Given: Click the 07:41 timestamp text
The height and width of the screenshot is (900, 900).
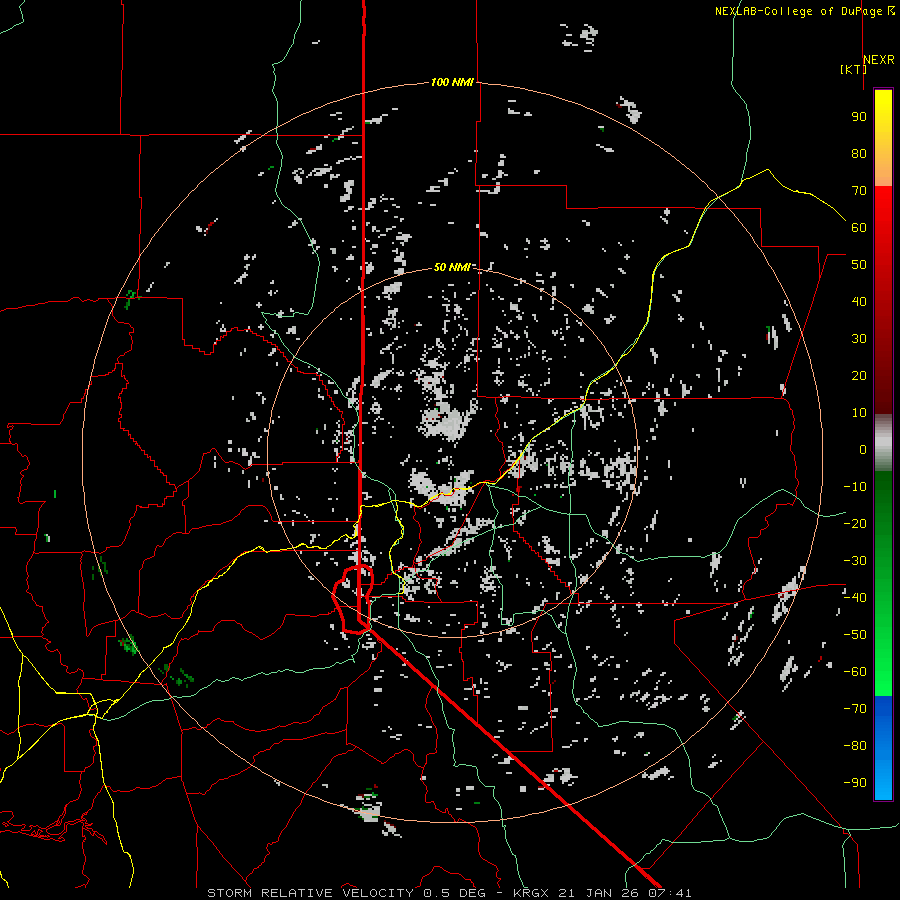Looking at the screenshot, I should pos(670,893).
